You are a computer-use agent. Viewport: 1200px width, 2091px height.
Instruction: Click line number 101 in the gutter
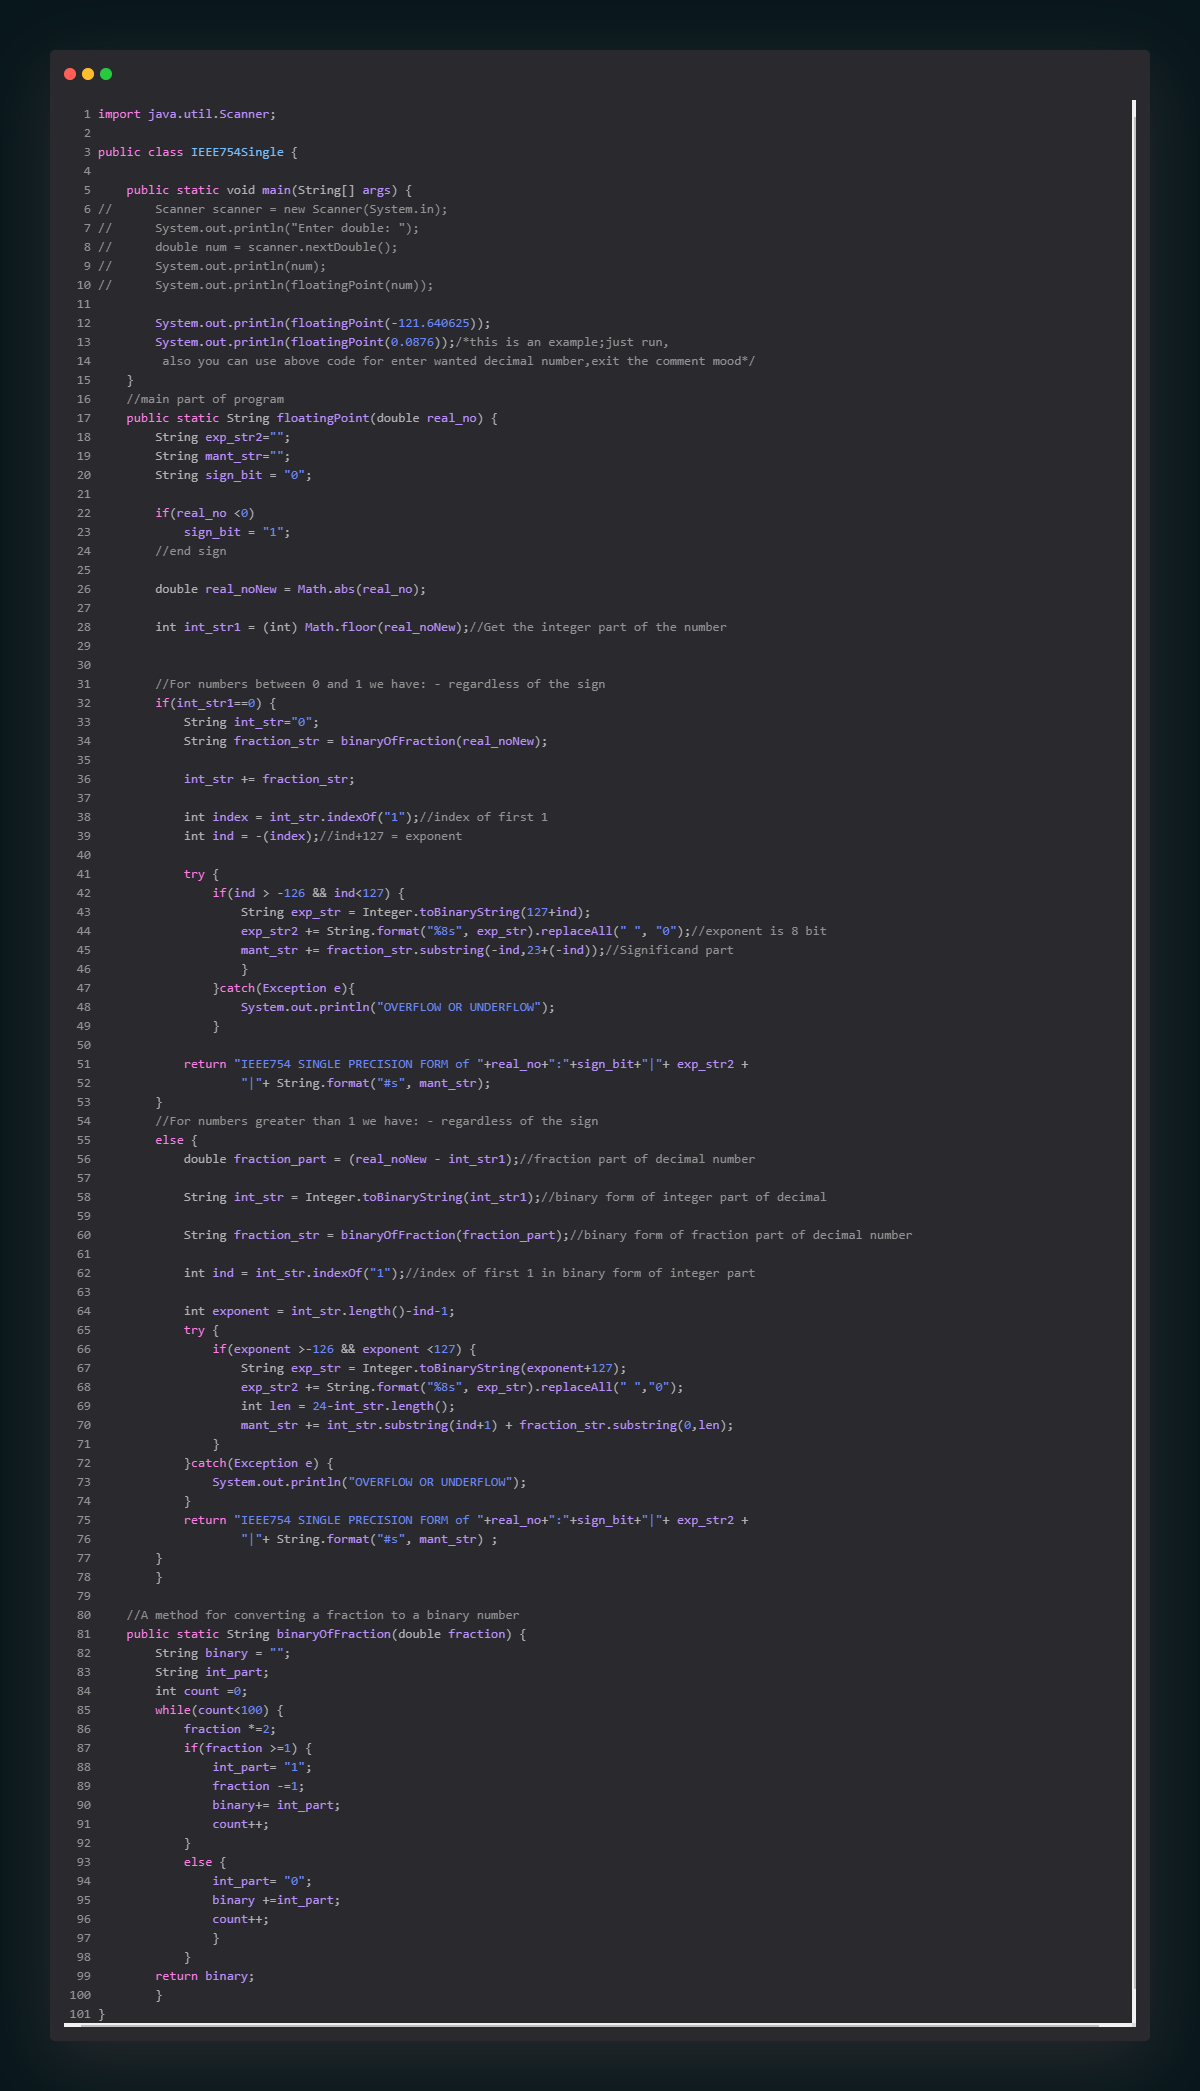[81, 2014]
